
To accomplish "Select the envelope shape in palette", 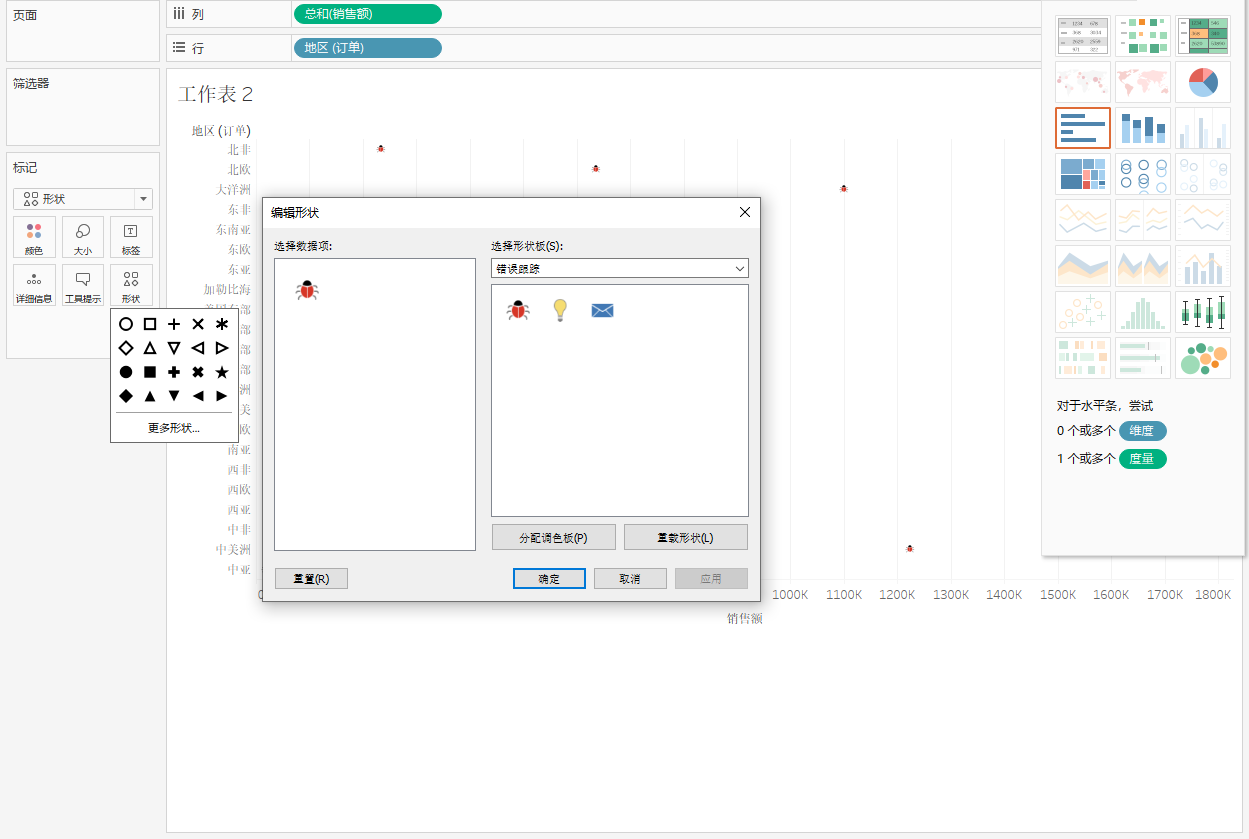I will tap(602, 310).
